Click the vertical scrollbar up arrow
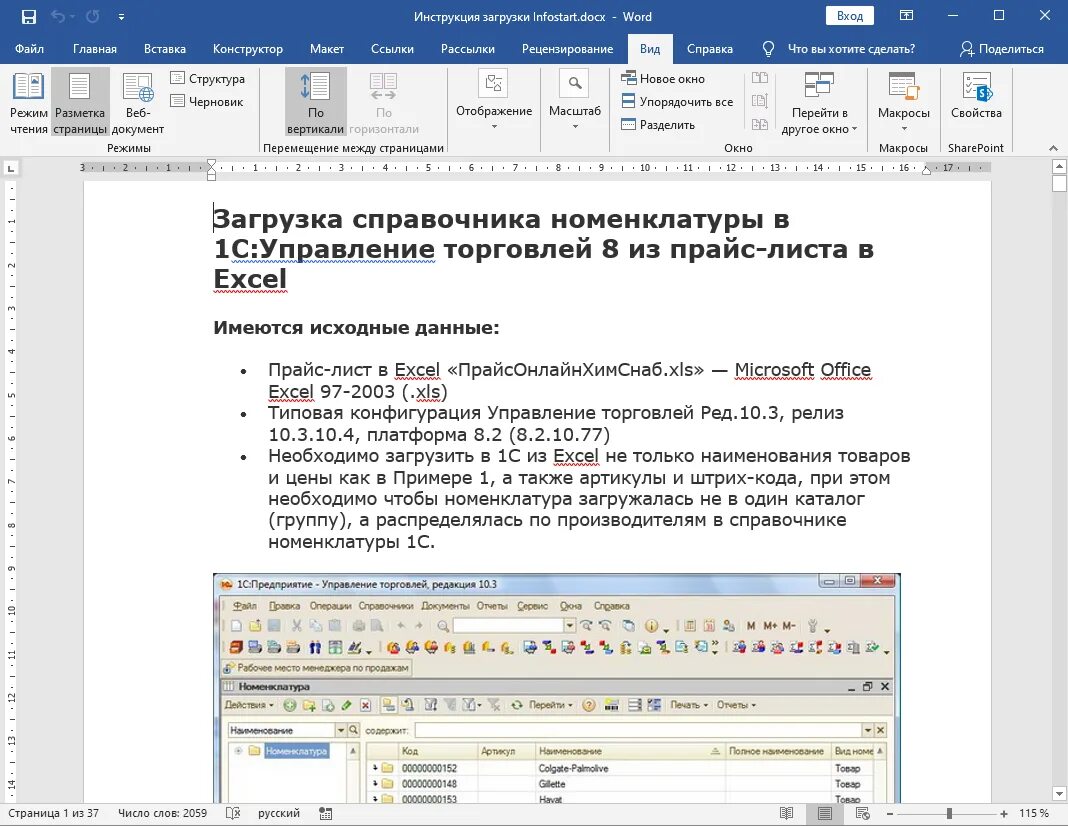Image resolution: width=1068 pixels, height=826 pixels. pos(1059,166)
